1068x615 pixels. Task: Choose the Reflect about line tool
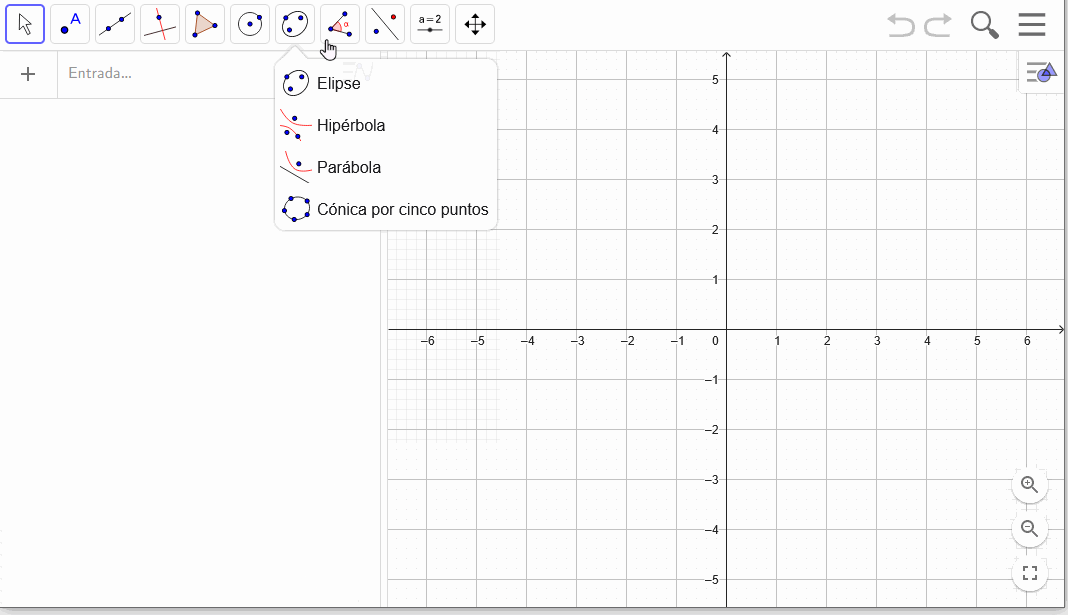tap(385, 25)
